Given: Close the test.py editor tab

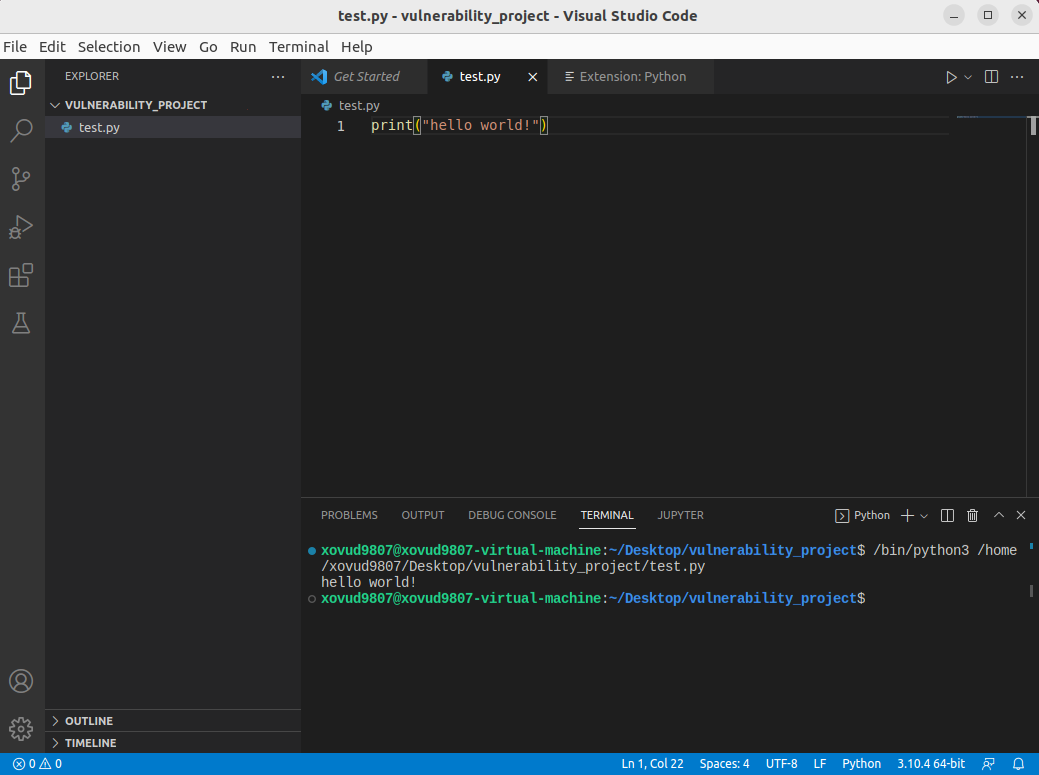Looking at the screenshot, I should [533, 77].
